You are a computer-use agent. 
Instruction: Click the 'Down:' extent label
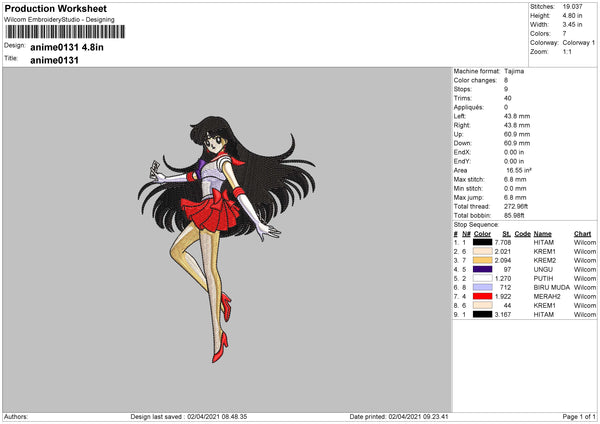click(x=463, y=143)
